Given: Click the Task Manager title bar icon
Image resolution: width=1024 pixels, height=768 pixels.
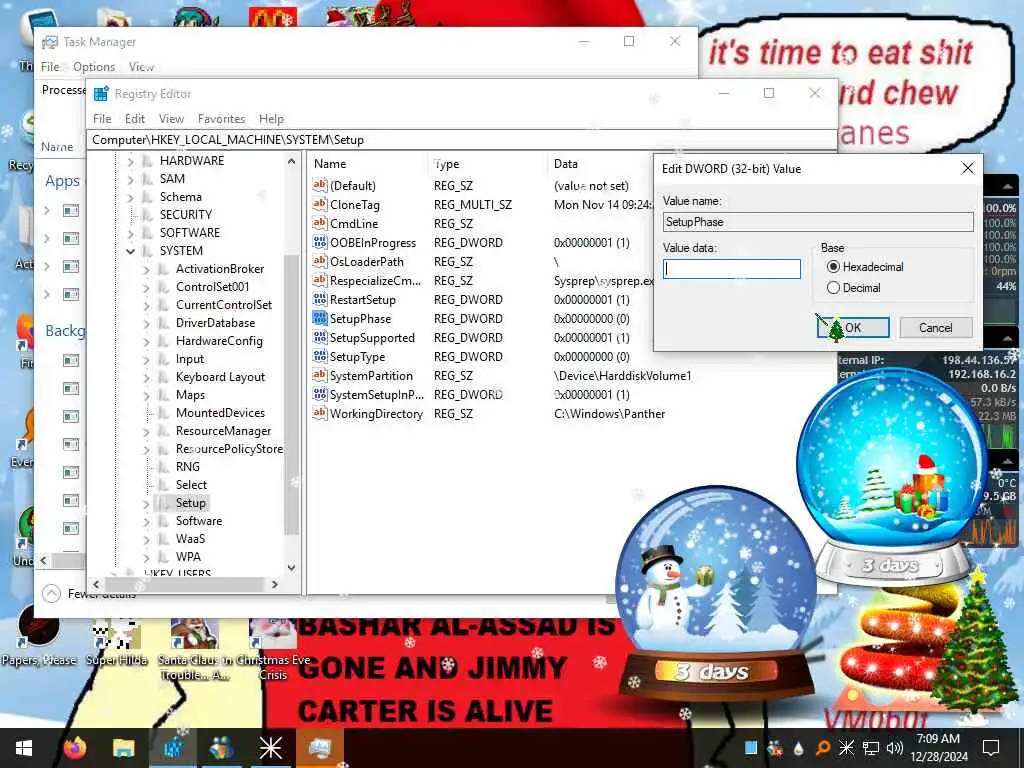Looking at the screenshot, I should [50, 42].
